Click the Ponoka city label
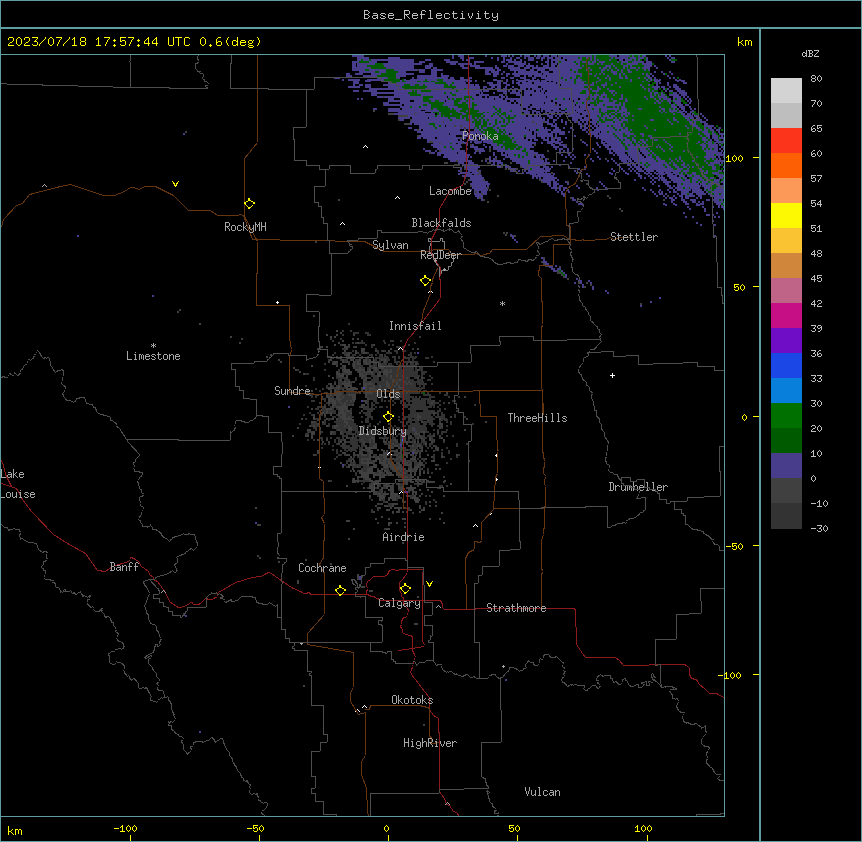Screen dimensions: 862x842 [480, 136]
